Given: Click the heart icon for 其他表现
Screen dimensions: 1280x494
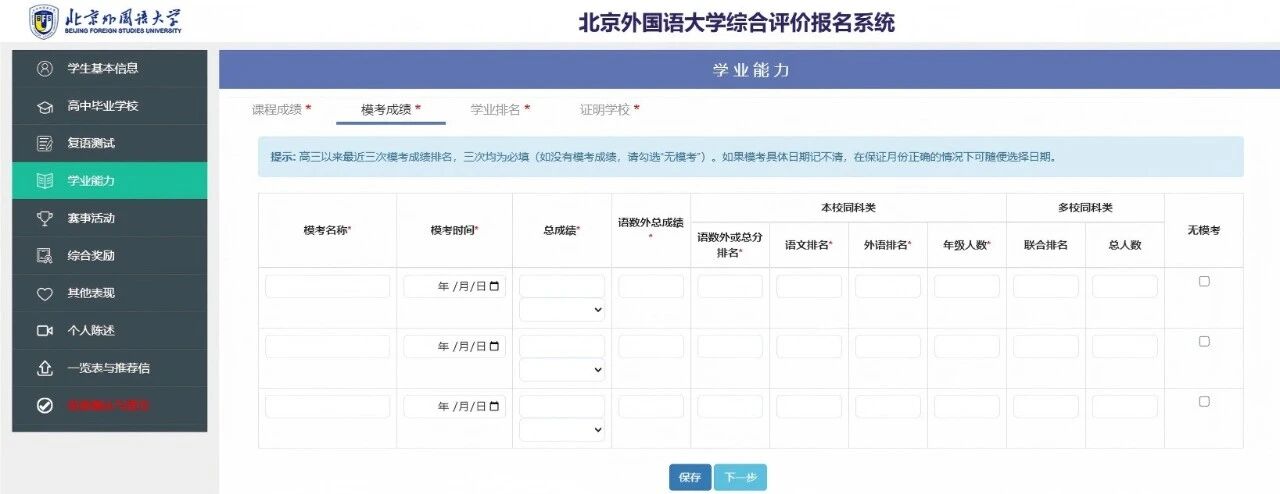Looking at the screenshot, I should point(44,293).
